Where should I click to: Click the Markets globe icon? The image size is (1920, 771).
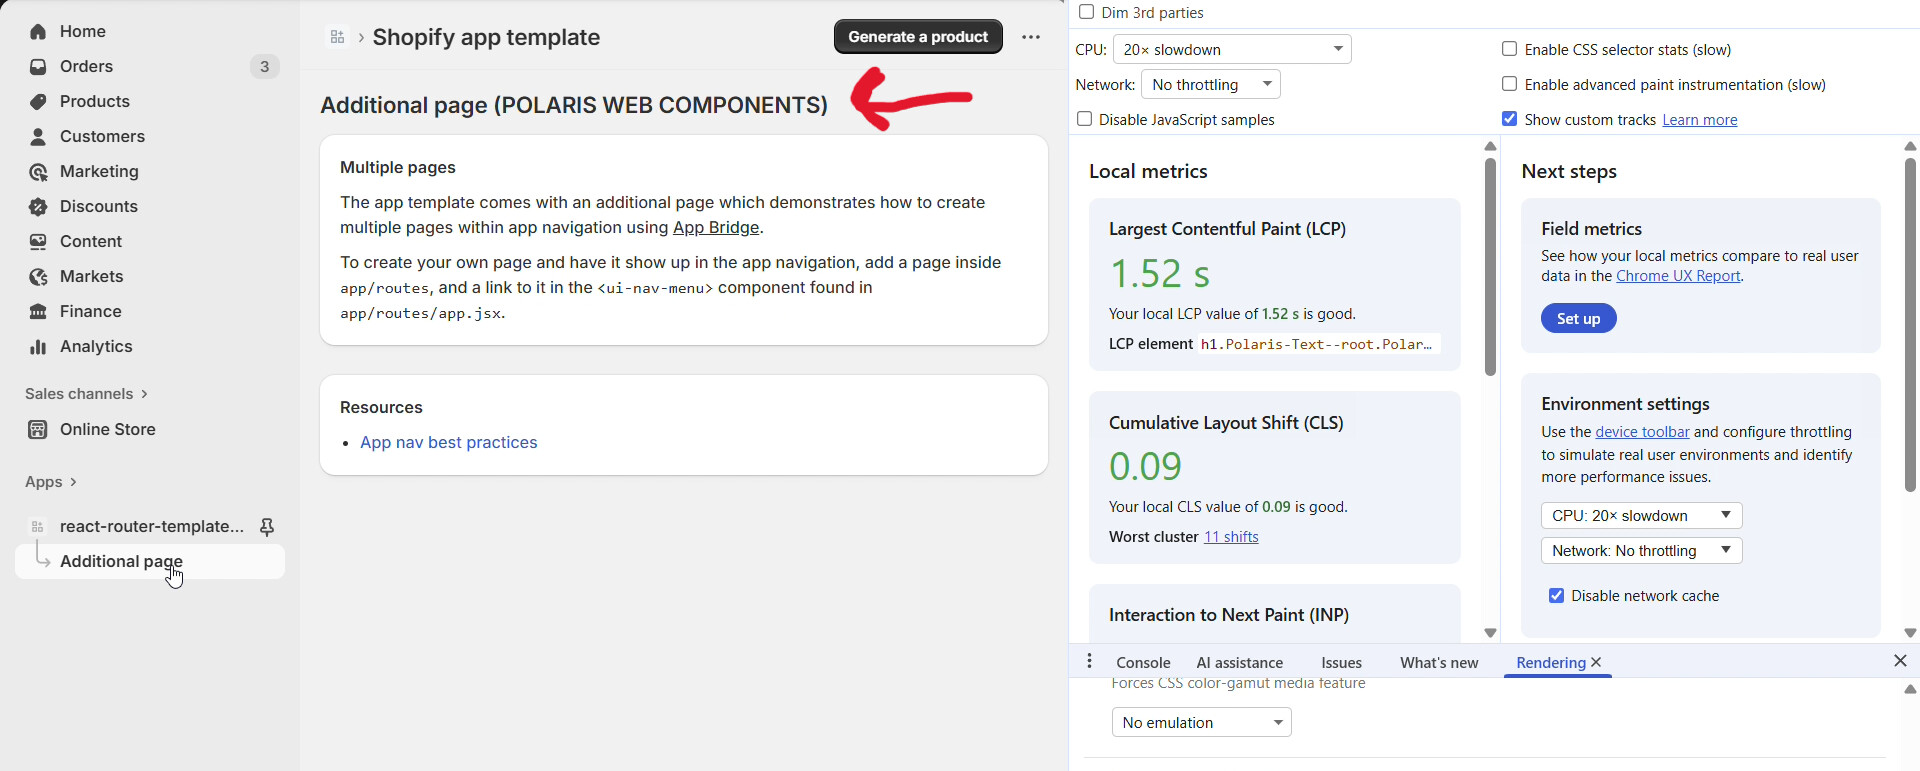(x=38, y=277)
